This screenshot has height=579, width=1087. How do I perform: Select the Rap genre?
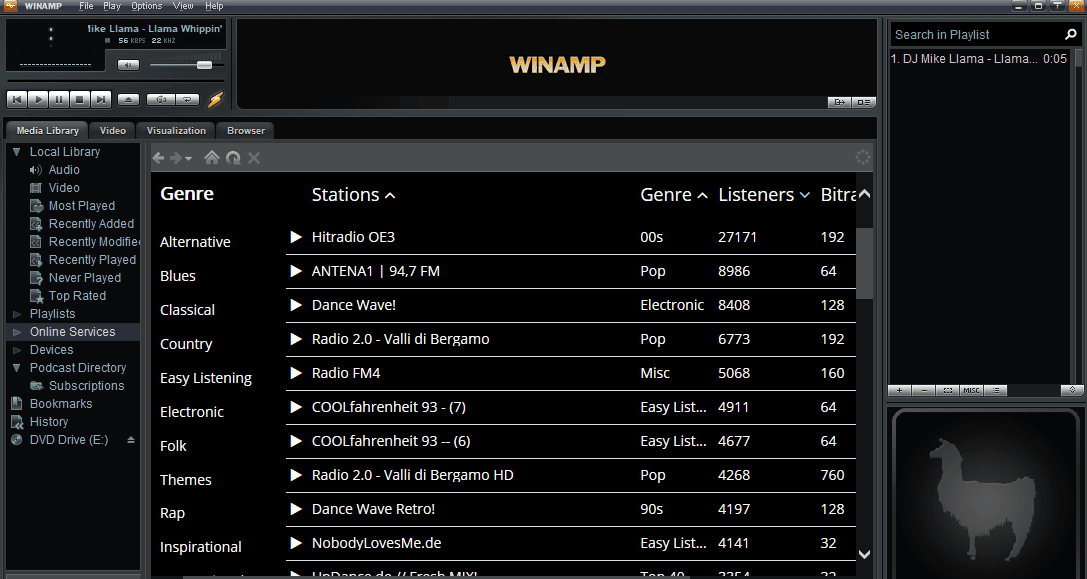172,513
